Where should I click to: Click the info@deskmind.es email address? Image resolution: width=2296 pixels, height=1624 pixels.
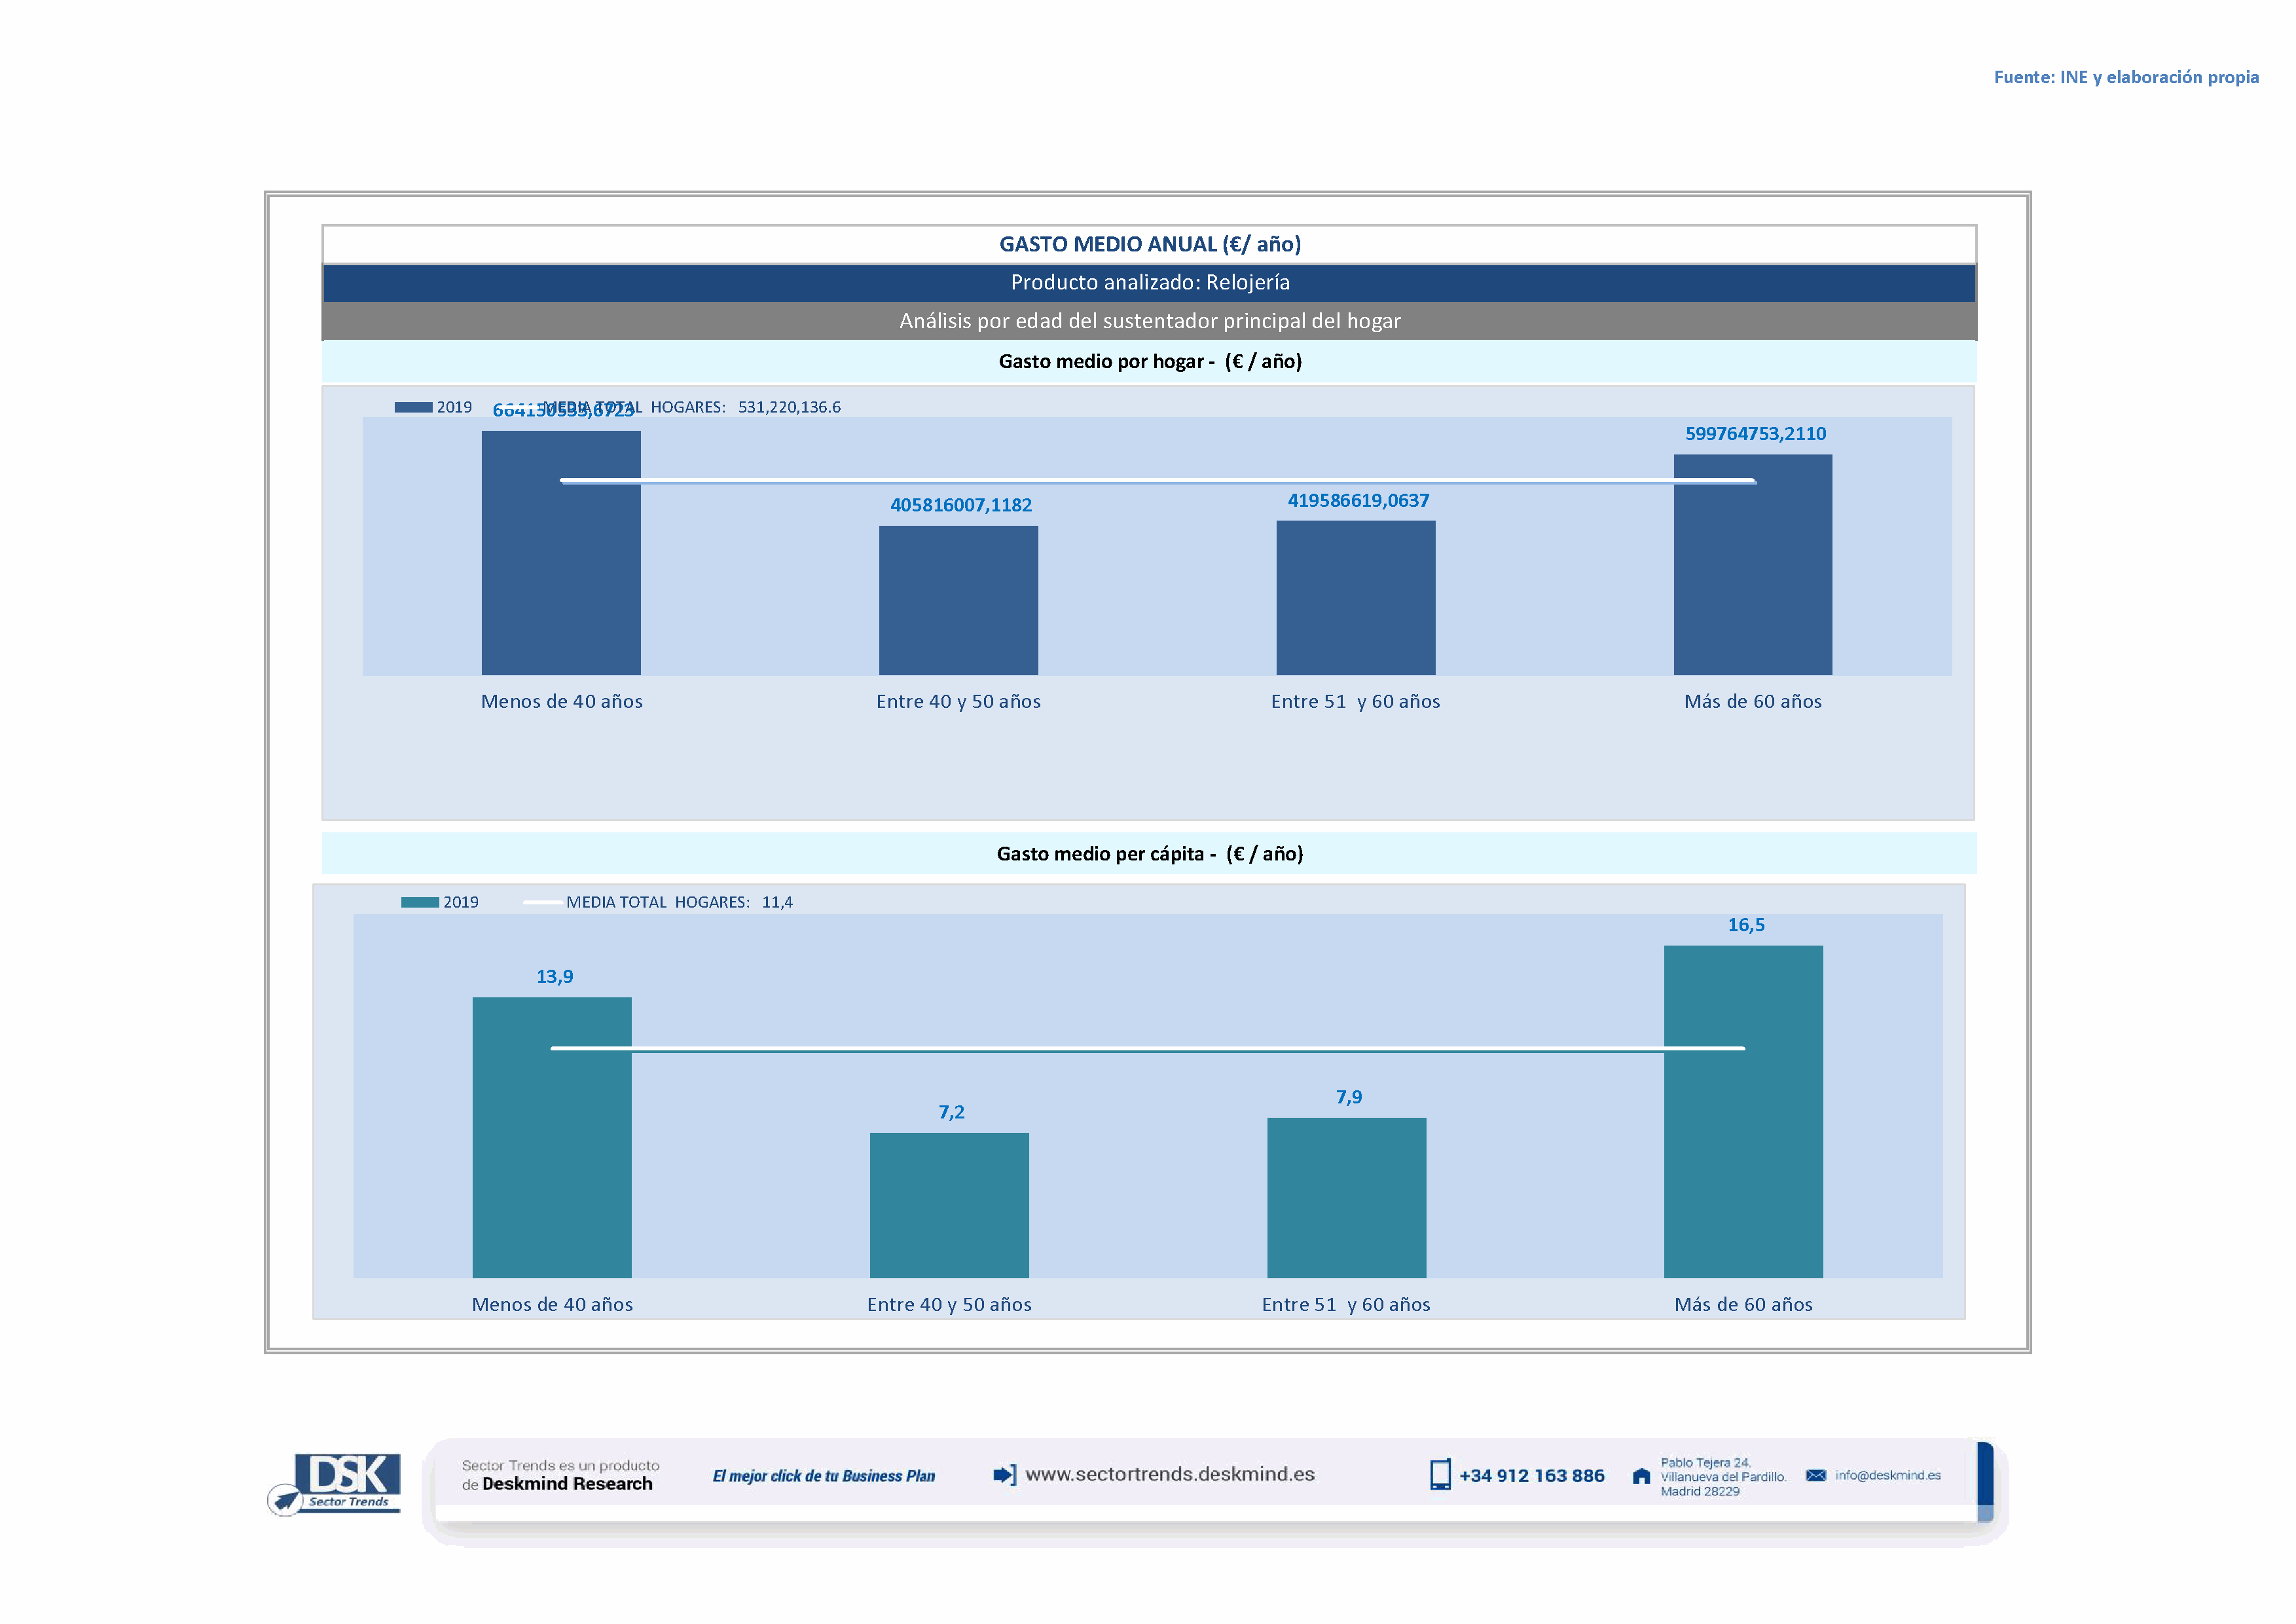click(1888, 1475)
